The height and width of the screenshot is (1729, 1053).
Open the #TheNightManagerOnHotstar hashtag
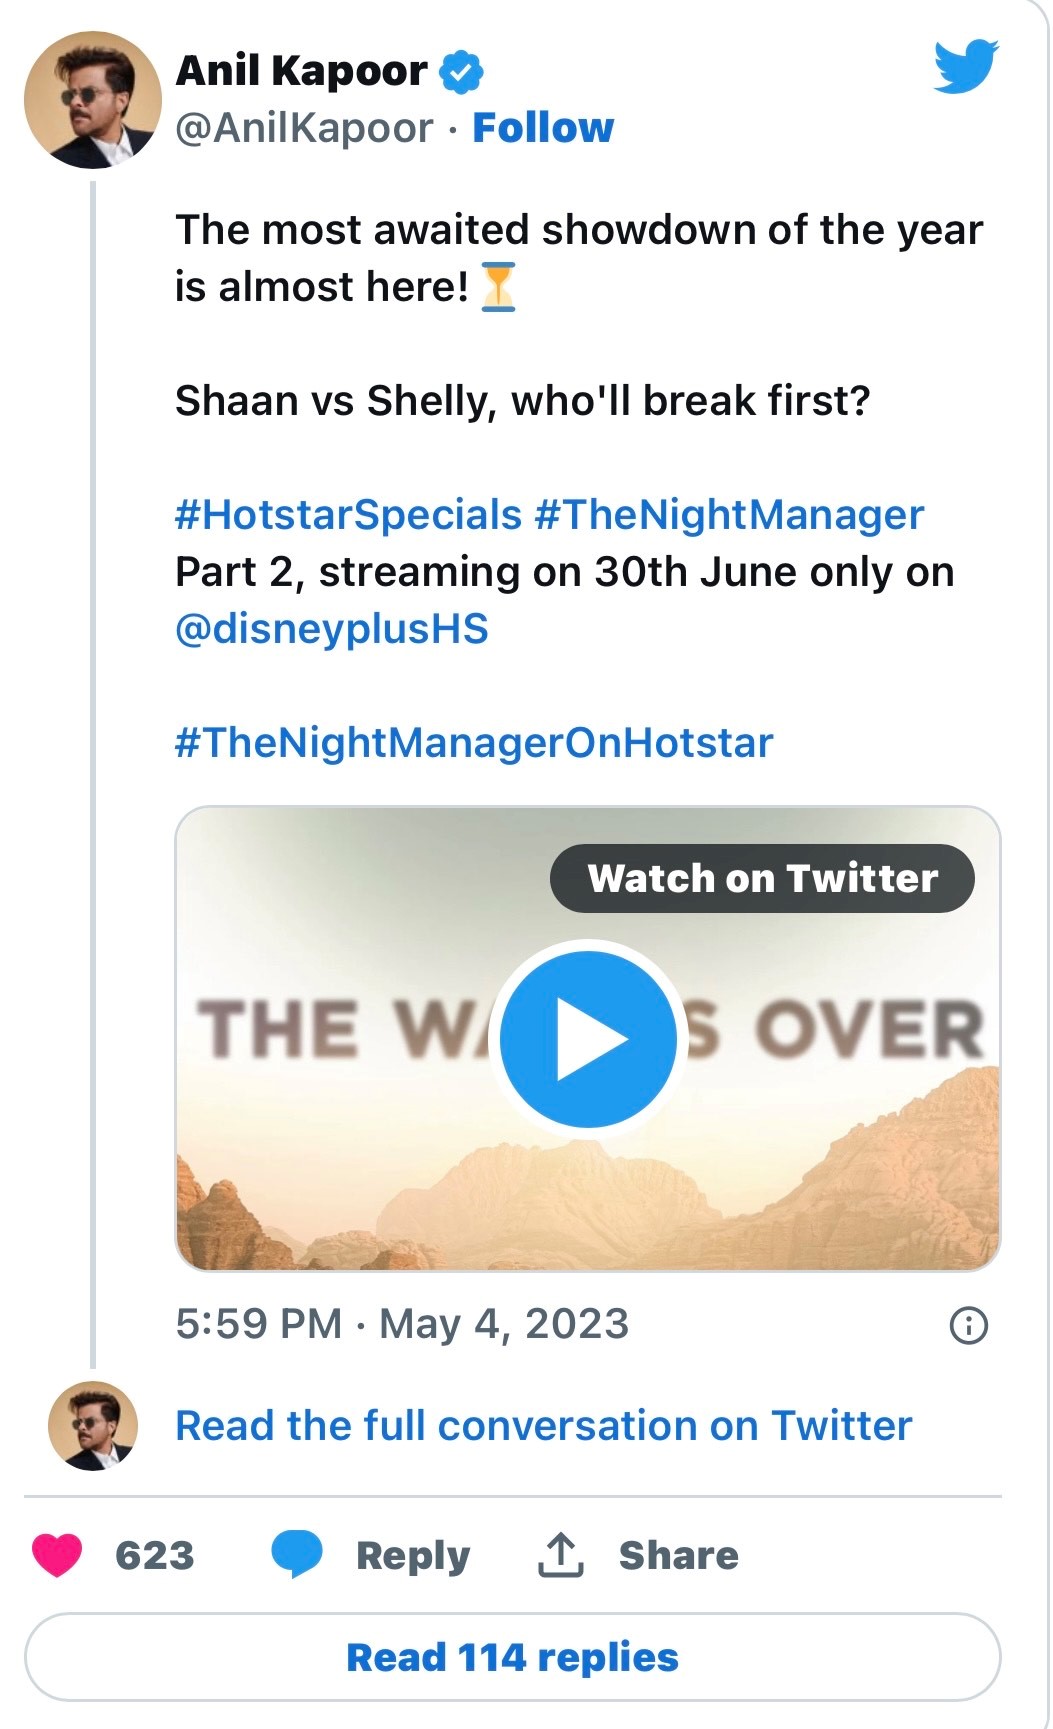point(474,743)
